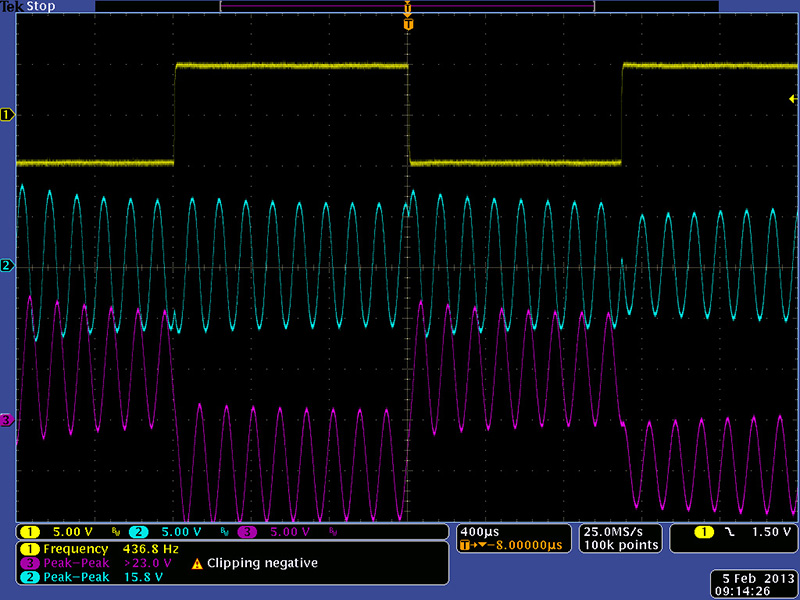Click the channel 2 ground marker
The width and height of the screenshot is (800, 600).
coord(8,265)
